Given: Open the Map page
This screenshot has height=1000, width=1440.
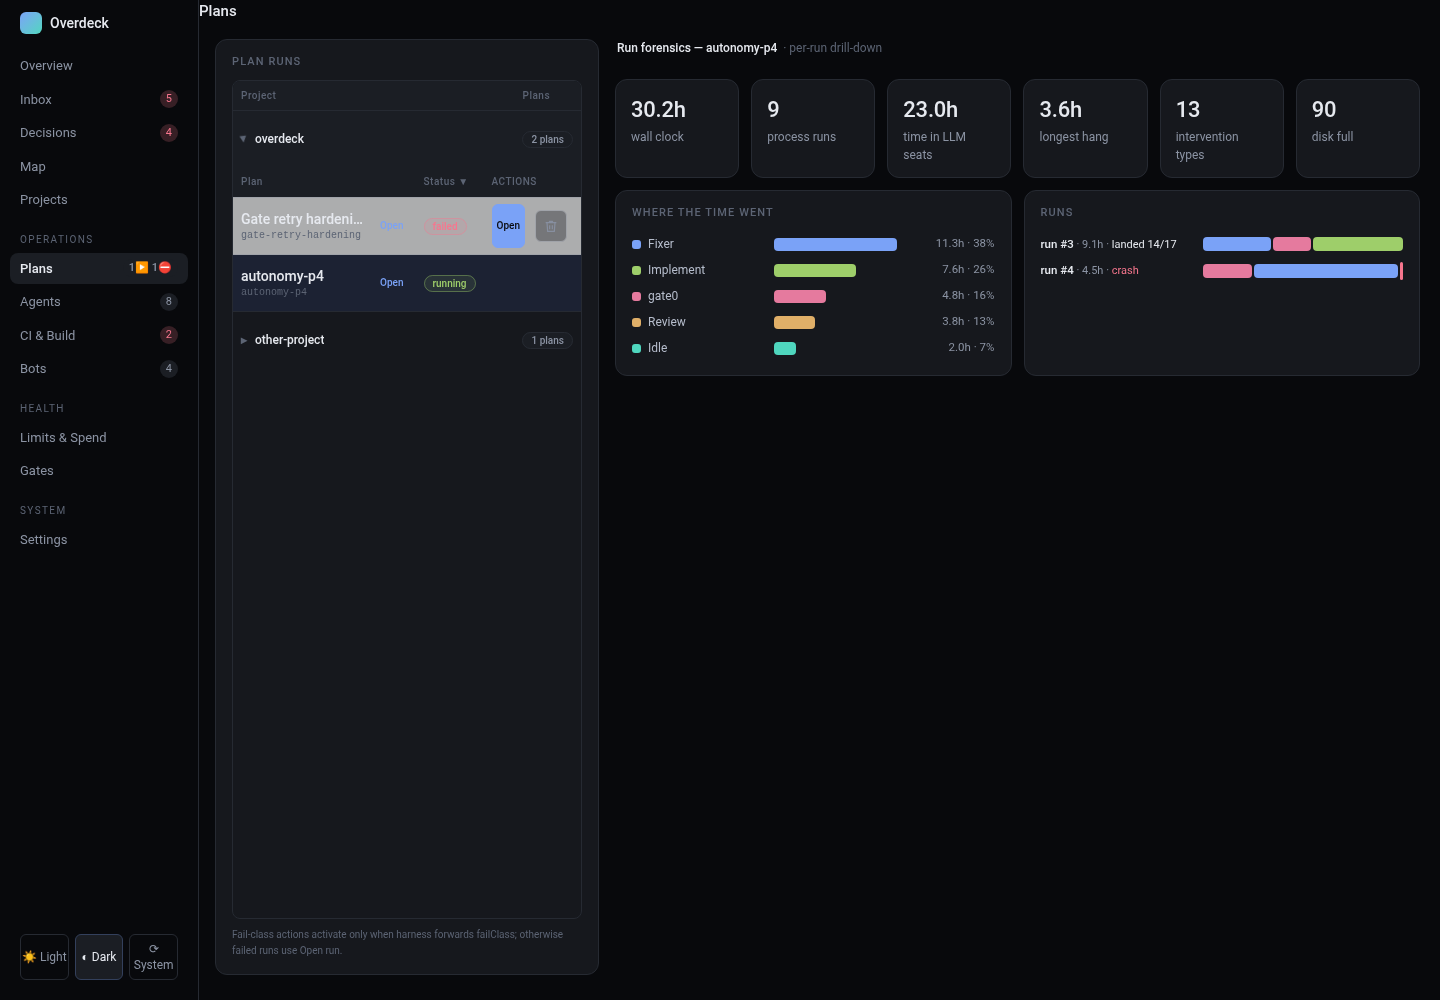Looking at the screenshot, I should click(x=99, y=166).
